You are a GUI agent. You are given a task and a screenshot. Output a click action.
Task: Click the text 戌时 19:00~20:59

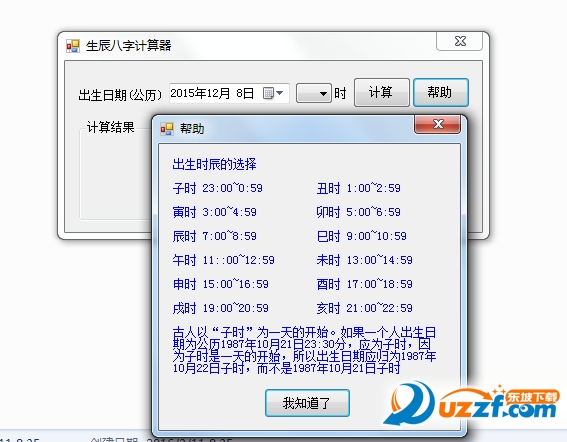click(221, 308)
